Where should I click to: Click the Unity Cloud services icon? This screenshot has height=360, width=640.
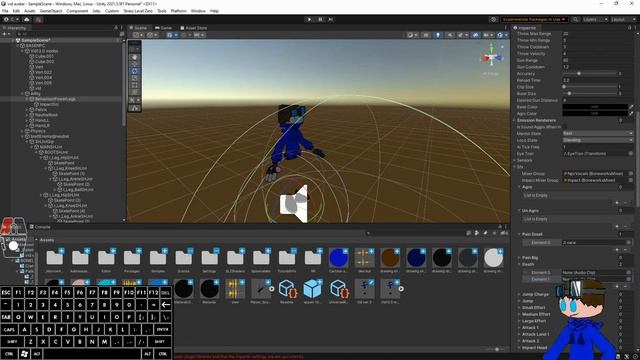[27, 20]
